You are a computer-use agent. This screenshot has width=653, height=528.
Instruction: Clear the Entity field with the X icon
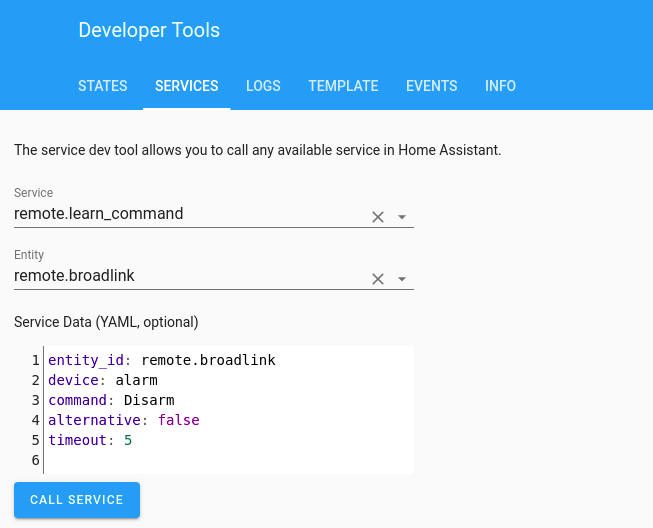(x=378, y=279)
